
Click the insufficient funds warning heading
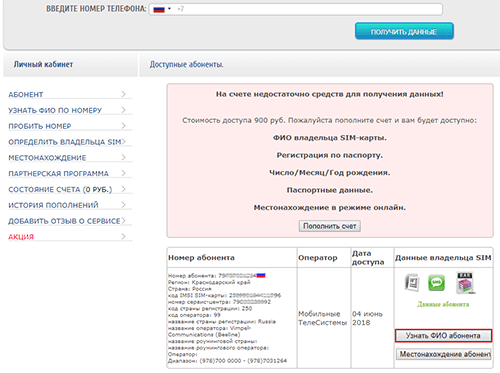pyautogui.click(x=330, y=94)
